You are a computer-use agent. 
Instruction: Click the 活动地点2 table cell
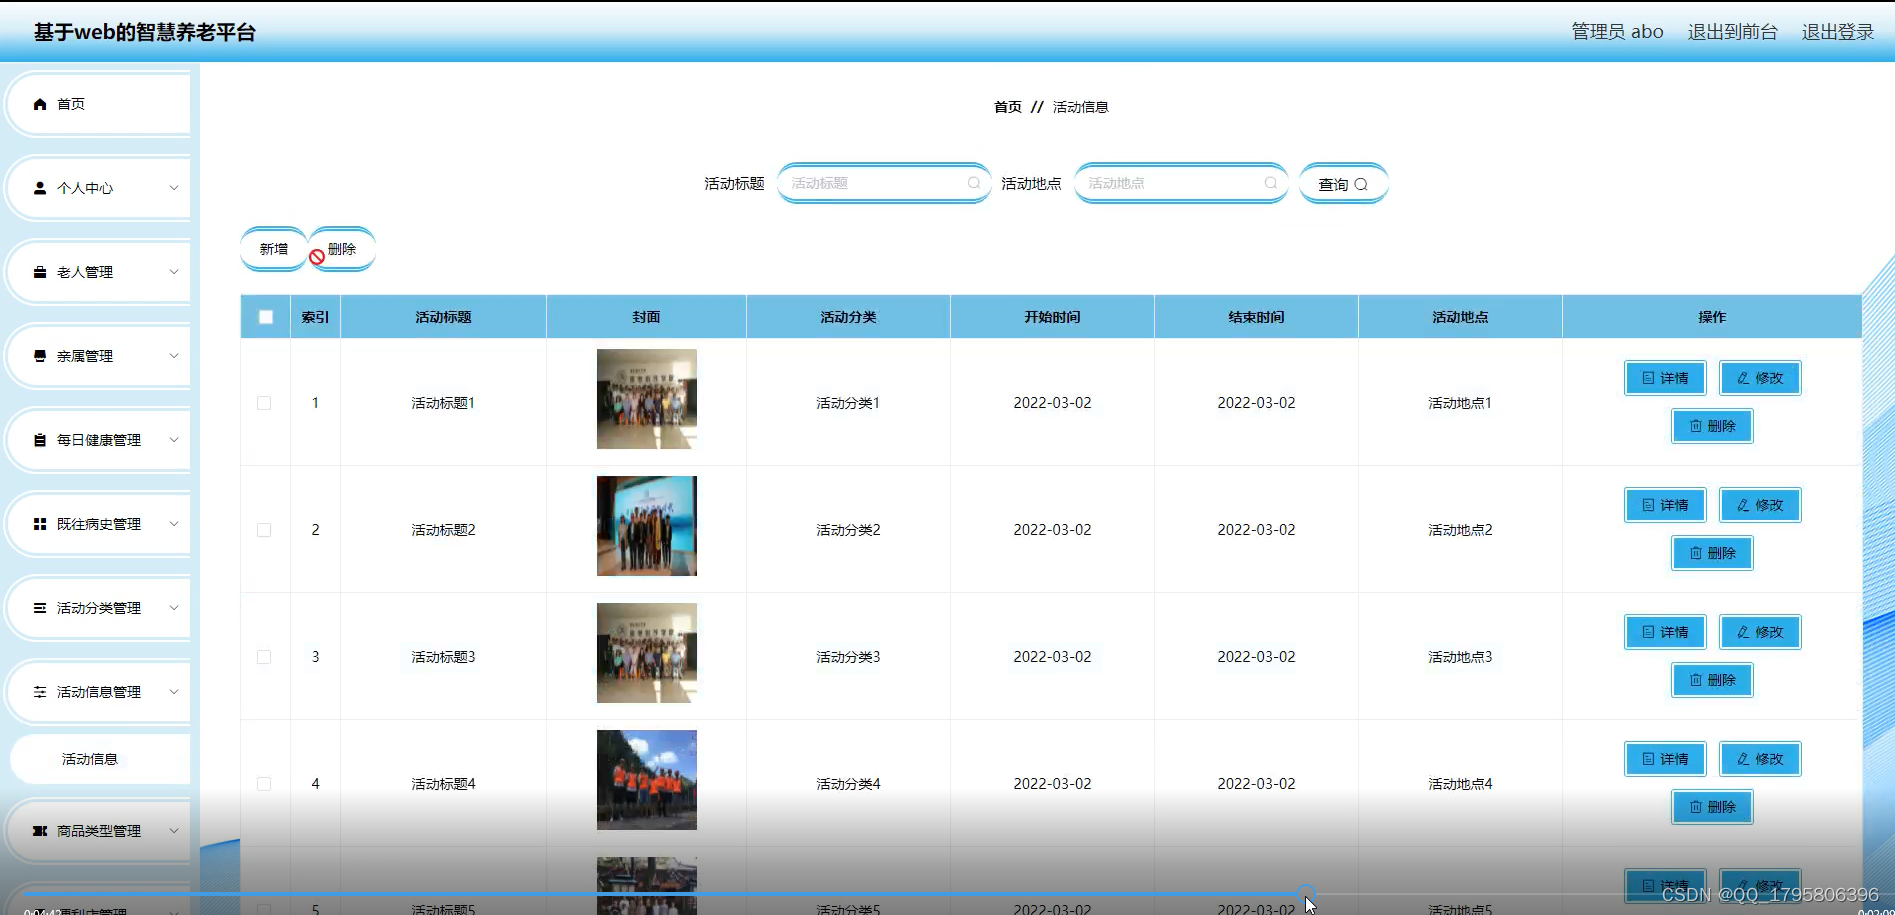pos(1460,530)
